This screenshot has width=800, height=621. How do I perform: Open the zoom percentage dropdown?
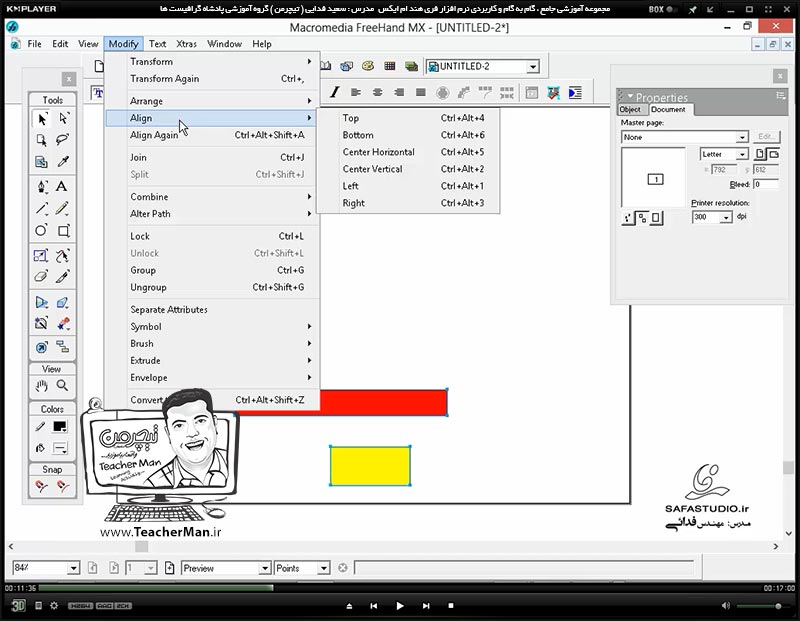click(x=73, y=568)
